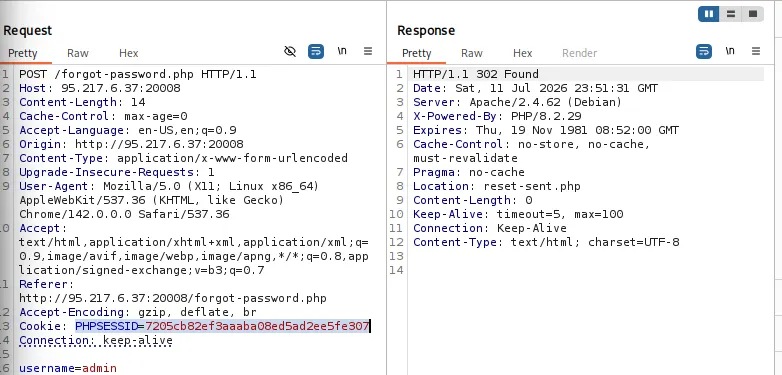Switch Request view to Pretty tab
The image size is (782, 375).
coord(22,53)
